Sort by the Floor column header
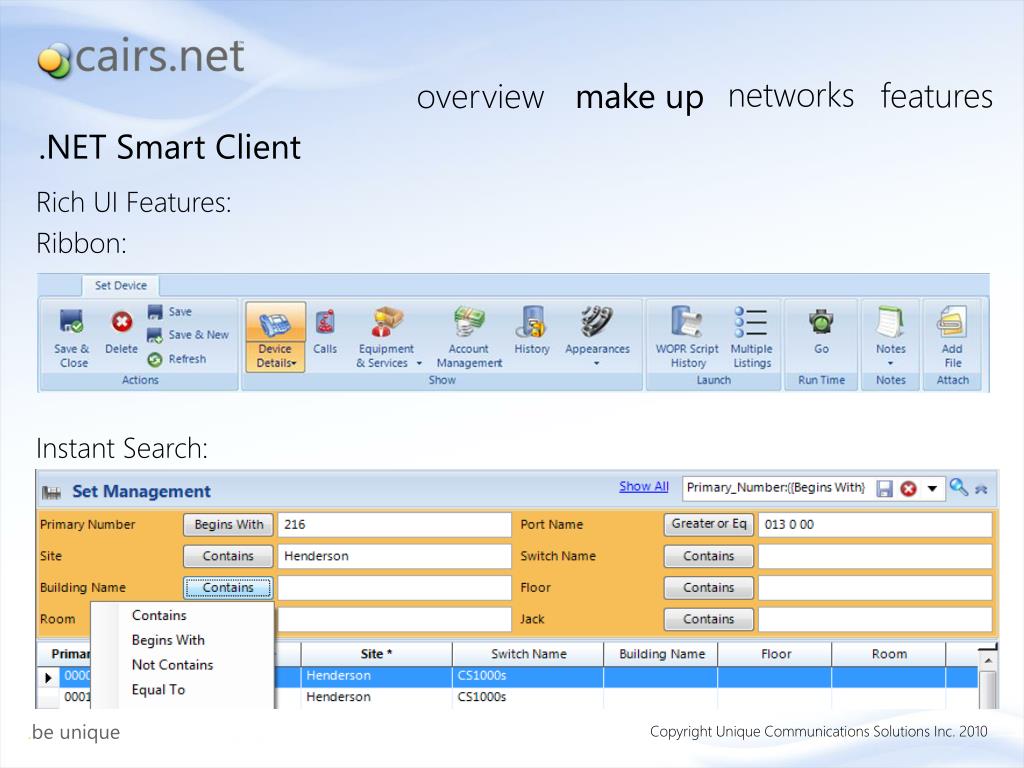 coord(775,654)
